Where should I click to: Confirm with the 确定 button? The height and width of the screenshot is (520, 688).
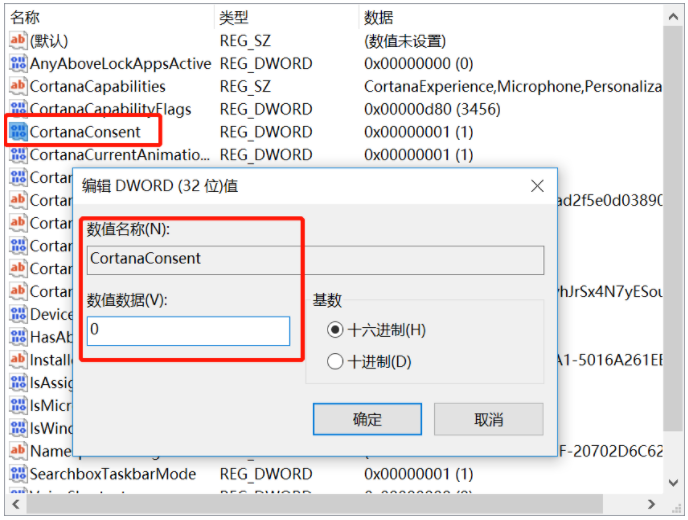pyautogui.click(x=367, y=419)
